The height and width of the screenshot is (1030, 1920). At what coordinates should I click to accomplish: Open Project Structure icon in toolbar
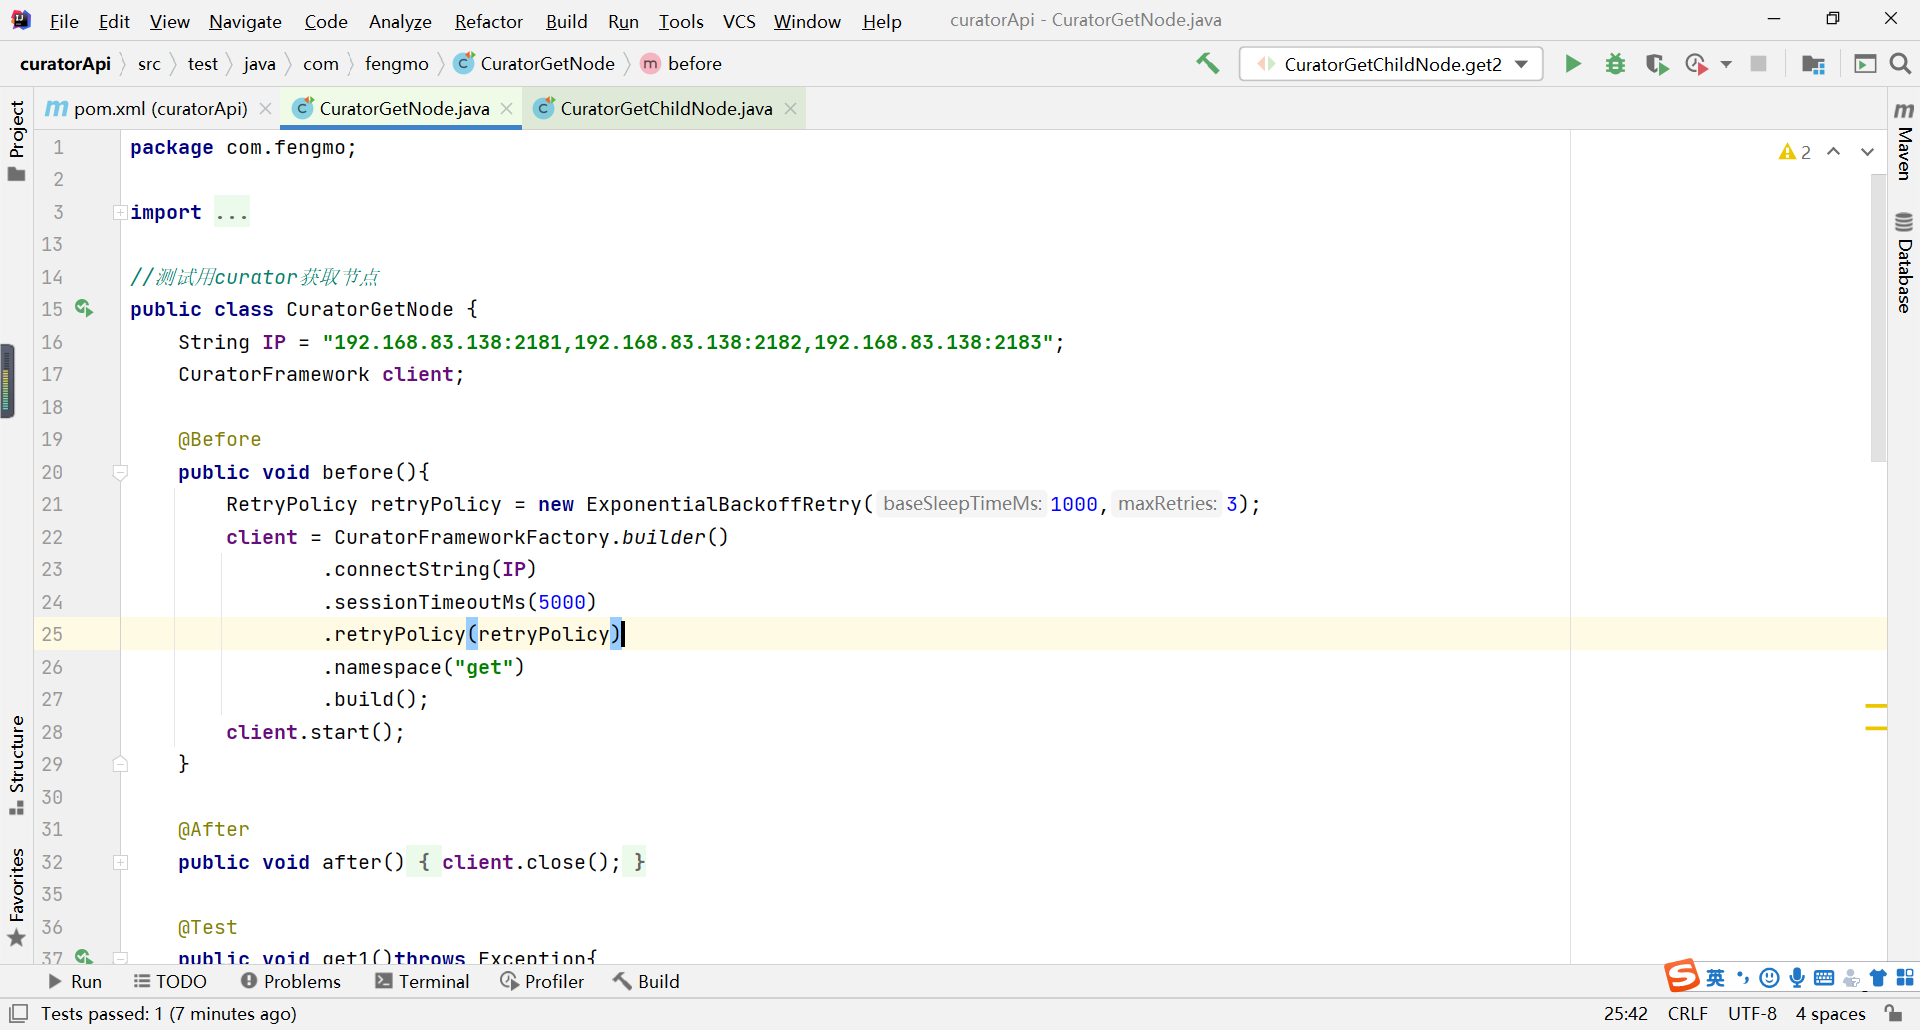(x=1813, y=64)
